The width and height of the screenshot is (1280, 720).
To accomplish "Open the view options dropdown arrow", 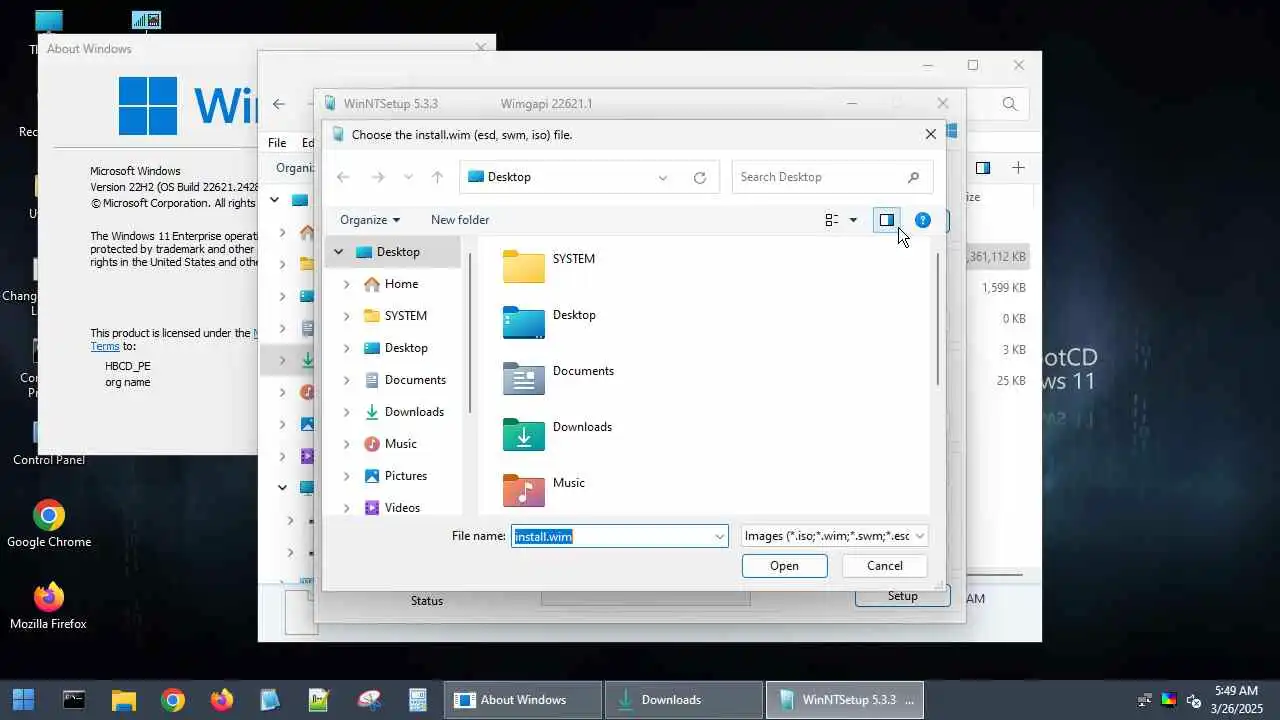I will coord(853,220).
